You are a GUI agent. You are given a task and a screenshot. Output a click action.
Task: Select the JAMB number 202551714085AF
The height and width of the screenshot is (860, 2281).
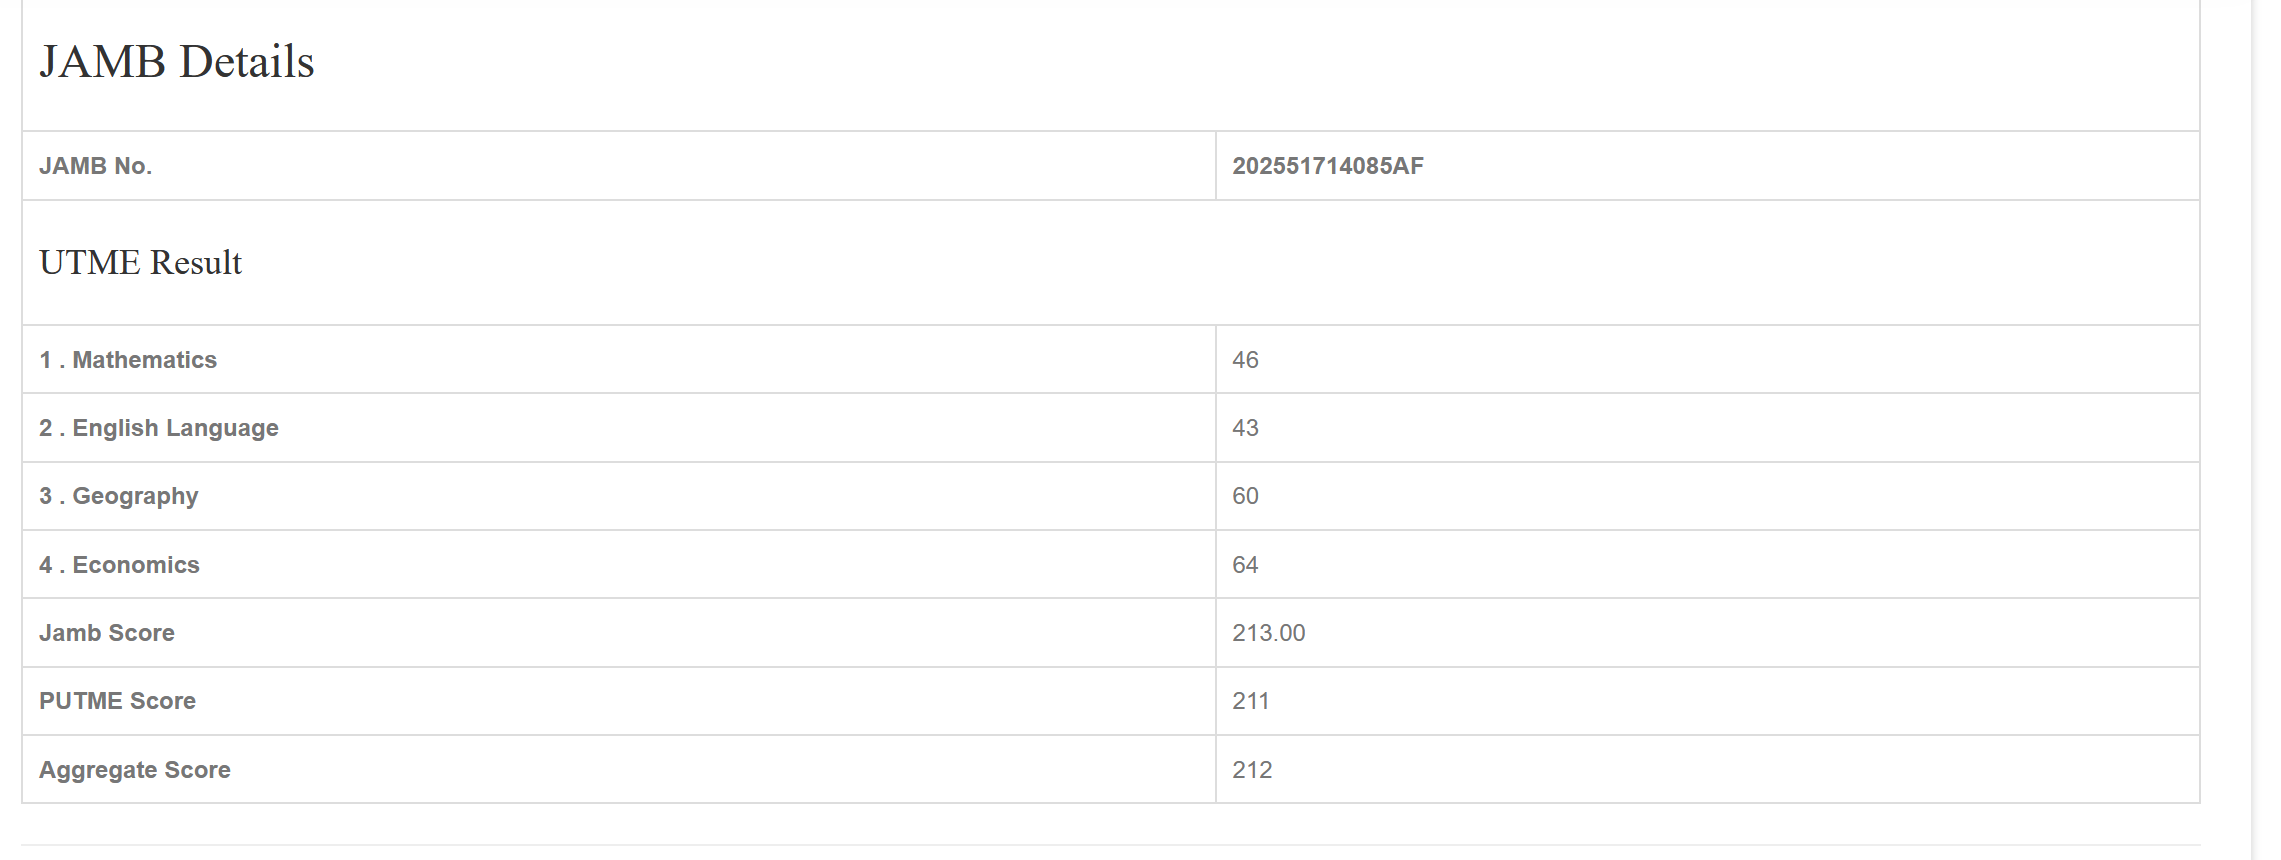[1327, 166]
